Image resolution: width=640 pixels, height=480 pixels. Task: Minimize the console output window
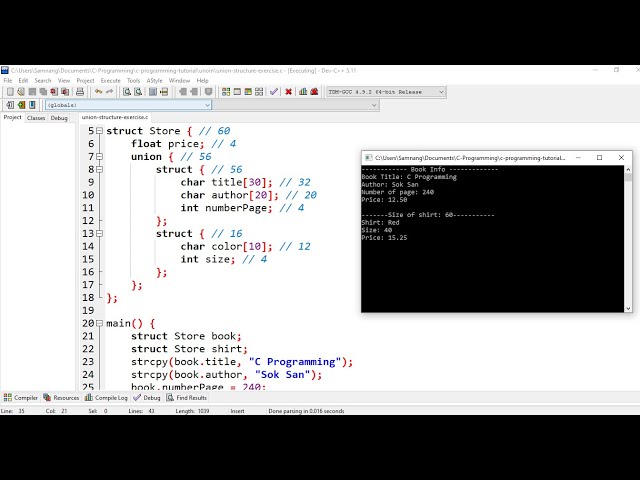[578, 158]
